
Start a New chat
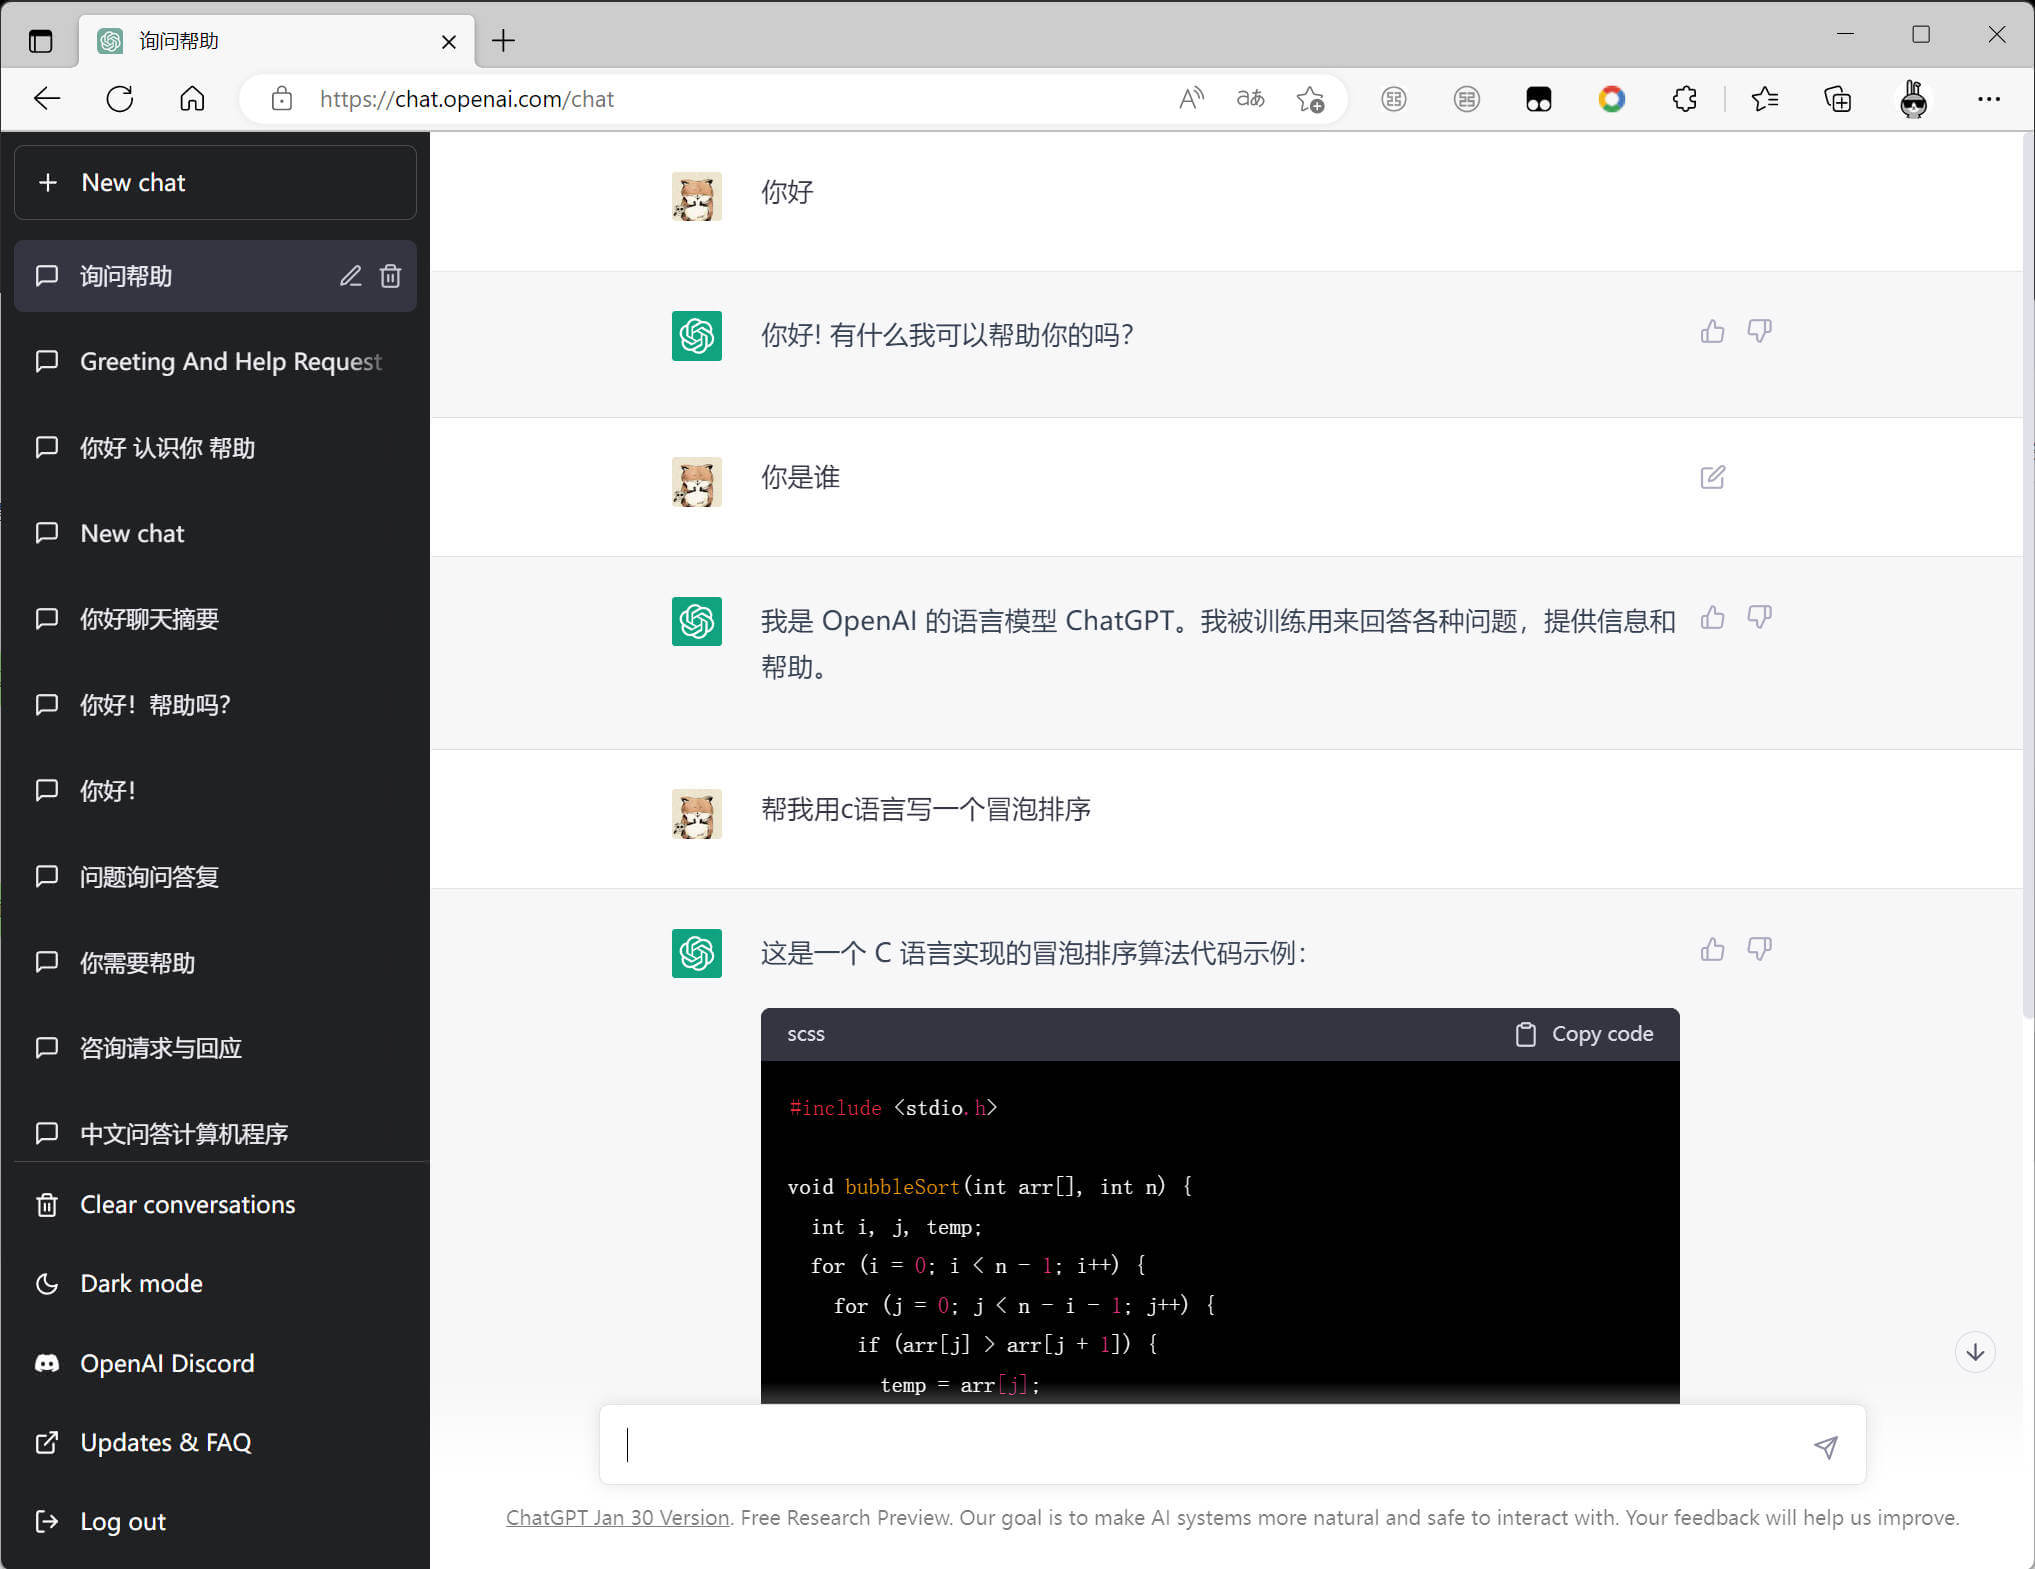click(215, 182)
